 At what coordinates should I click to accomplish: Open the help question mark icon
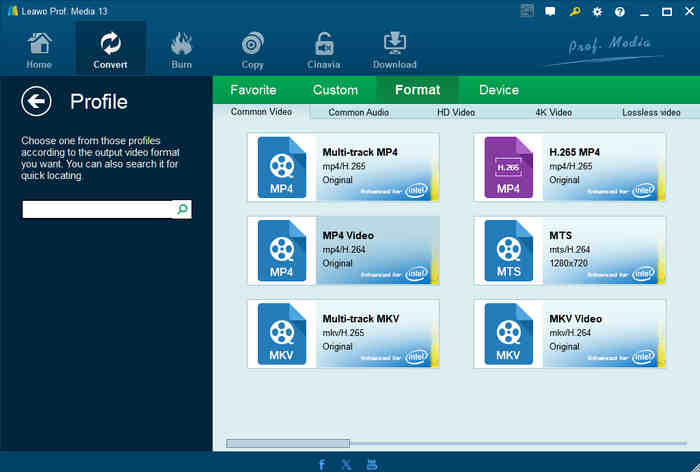point(620,12)
